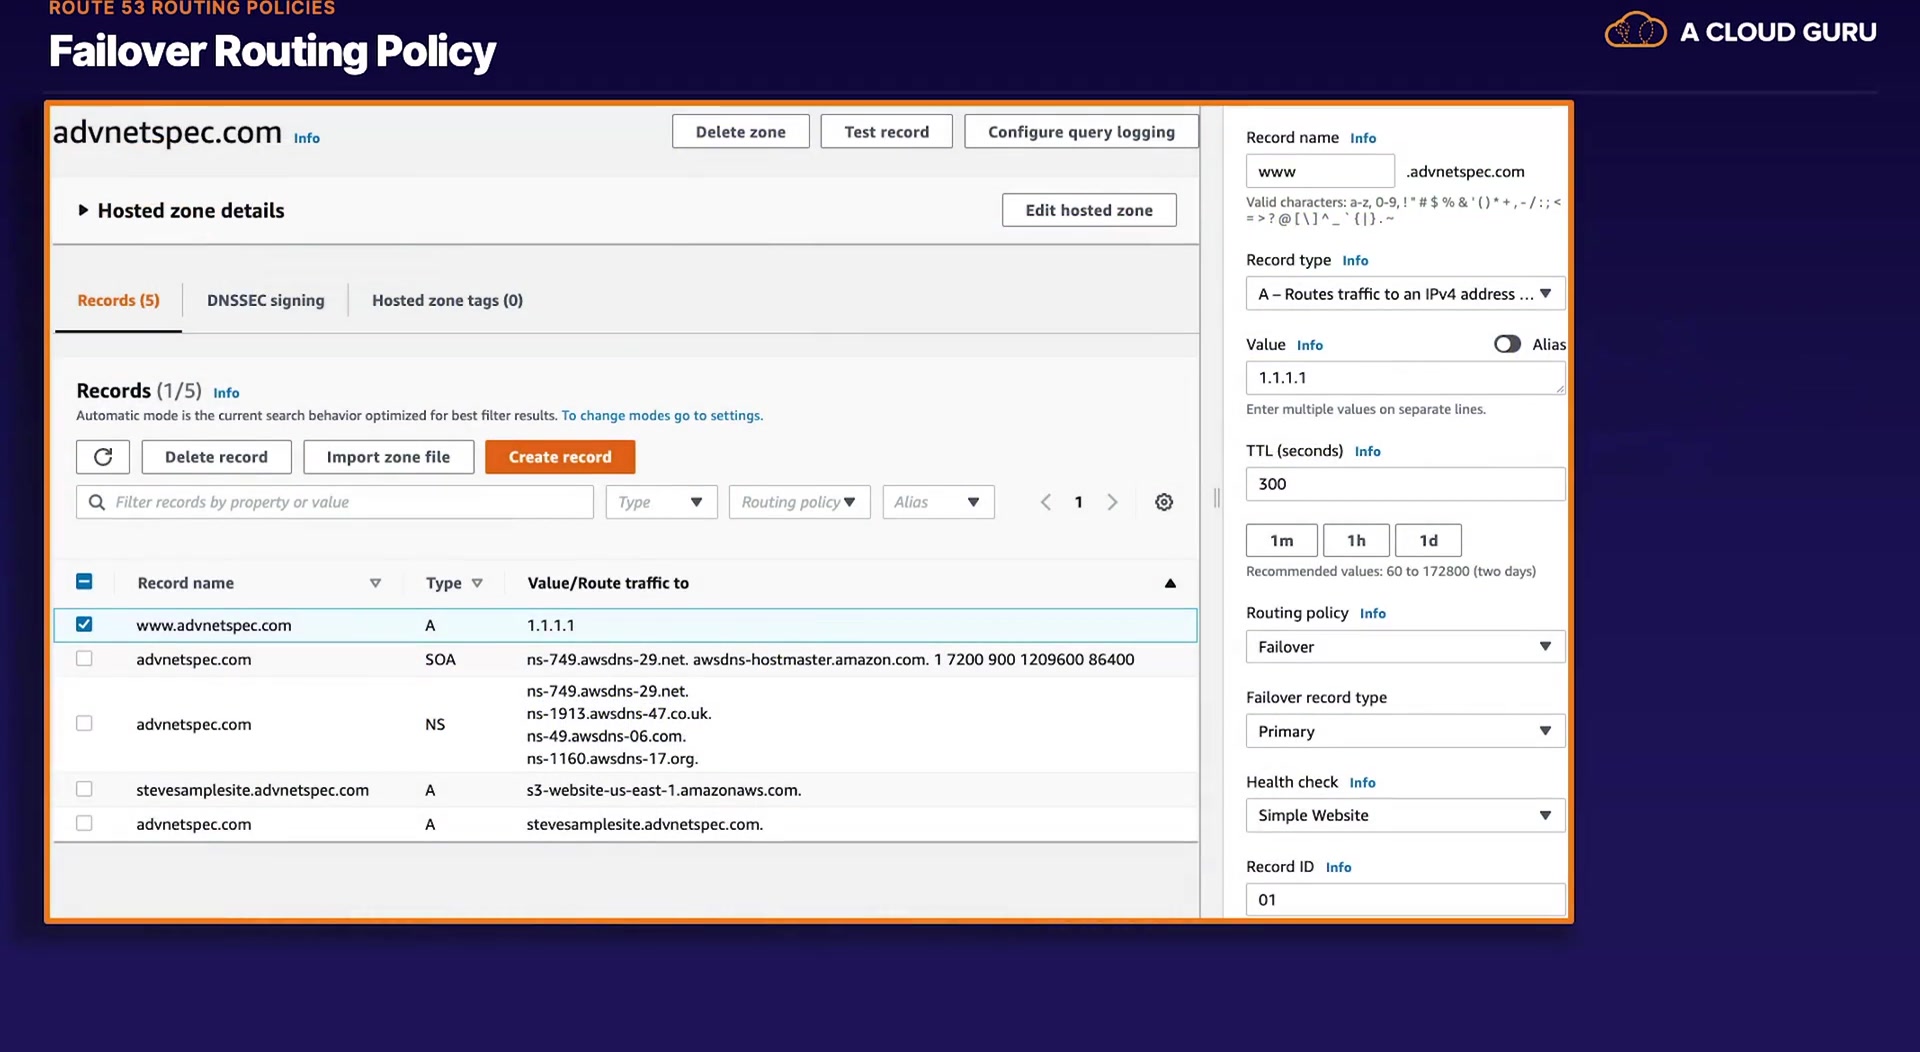This screenshot has width=1920, height=1052.
Task: Click the Record name www field
Action: click(x=1320, y=171)
